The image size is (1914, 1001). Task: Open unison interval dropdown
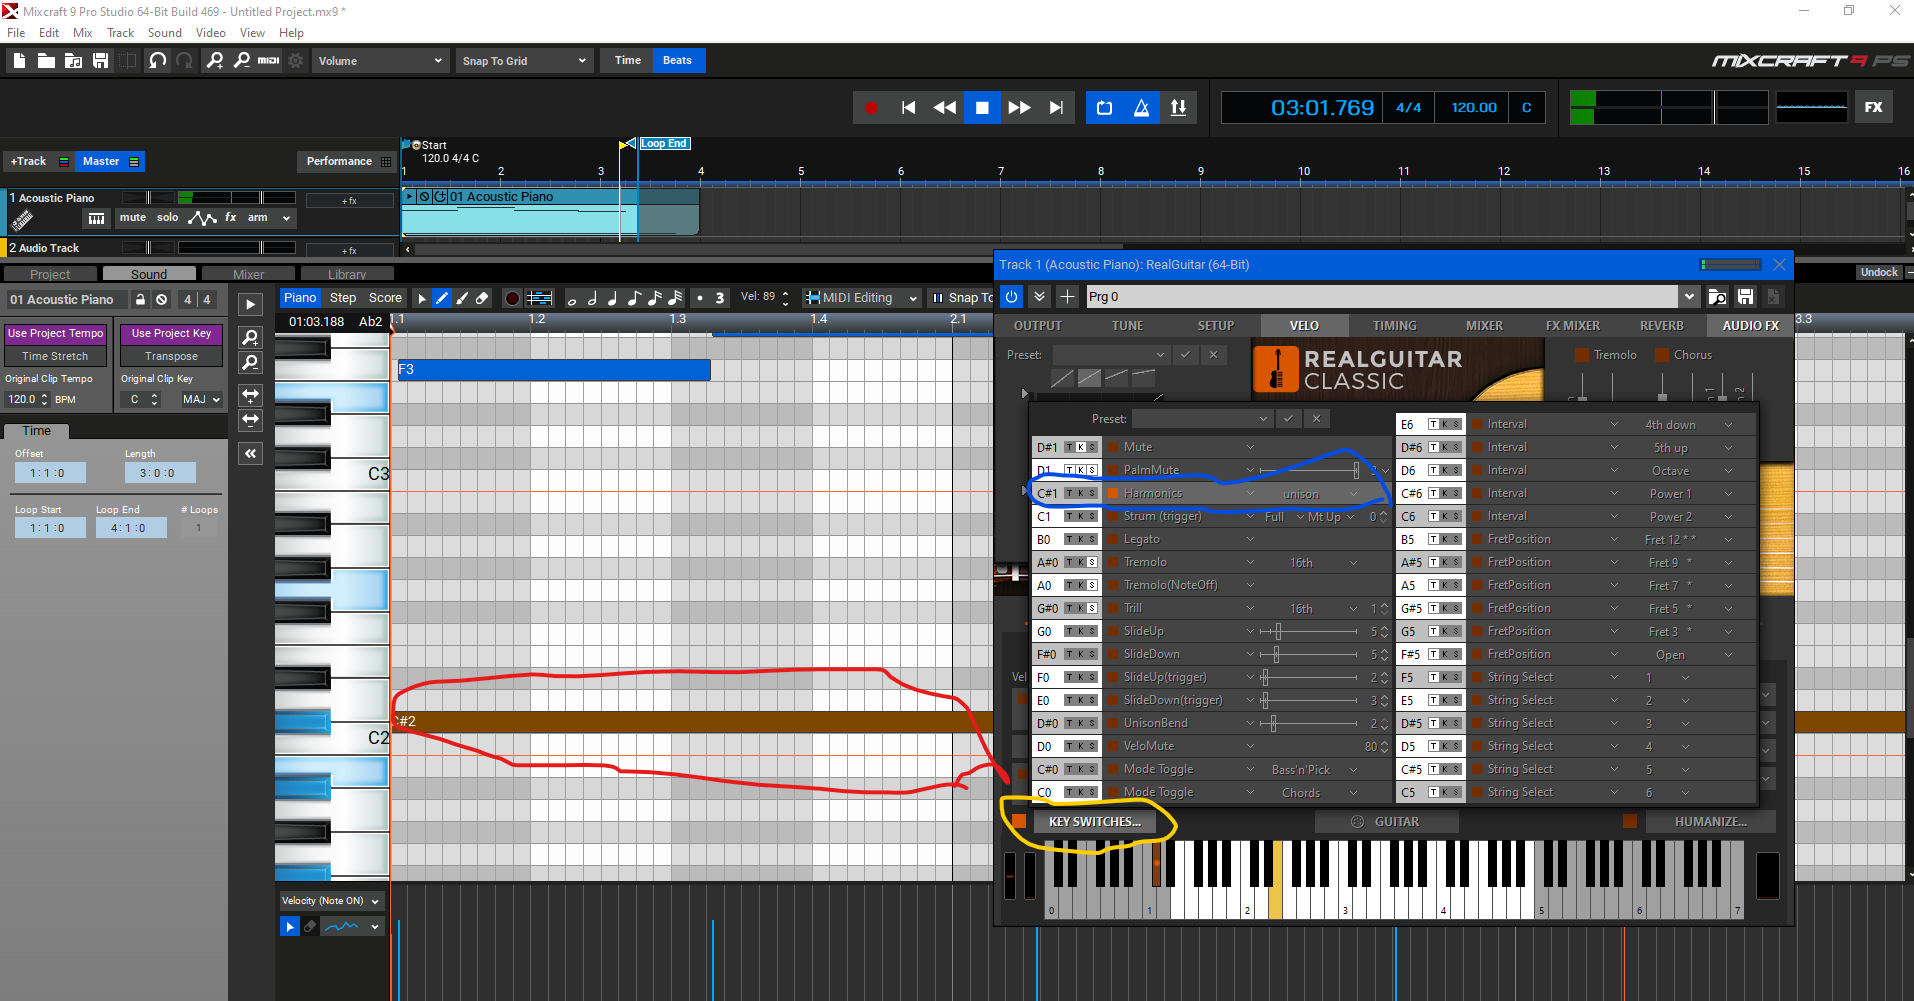click(1354, 494)
